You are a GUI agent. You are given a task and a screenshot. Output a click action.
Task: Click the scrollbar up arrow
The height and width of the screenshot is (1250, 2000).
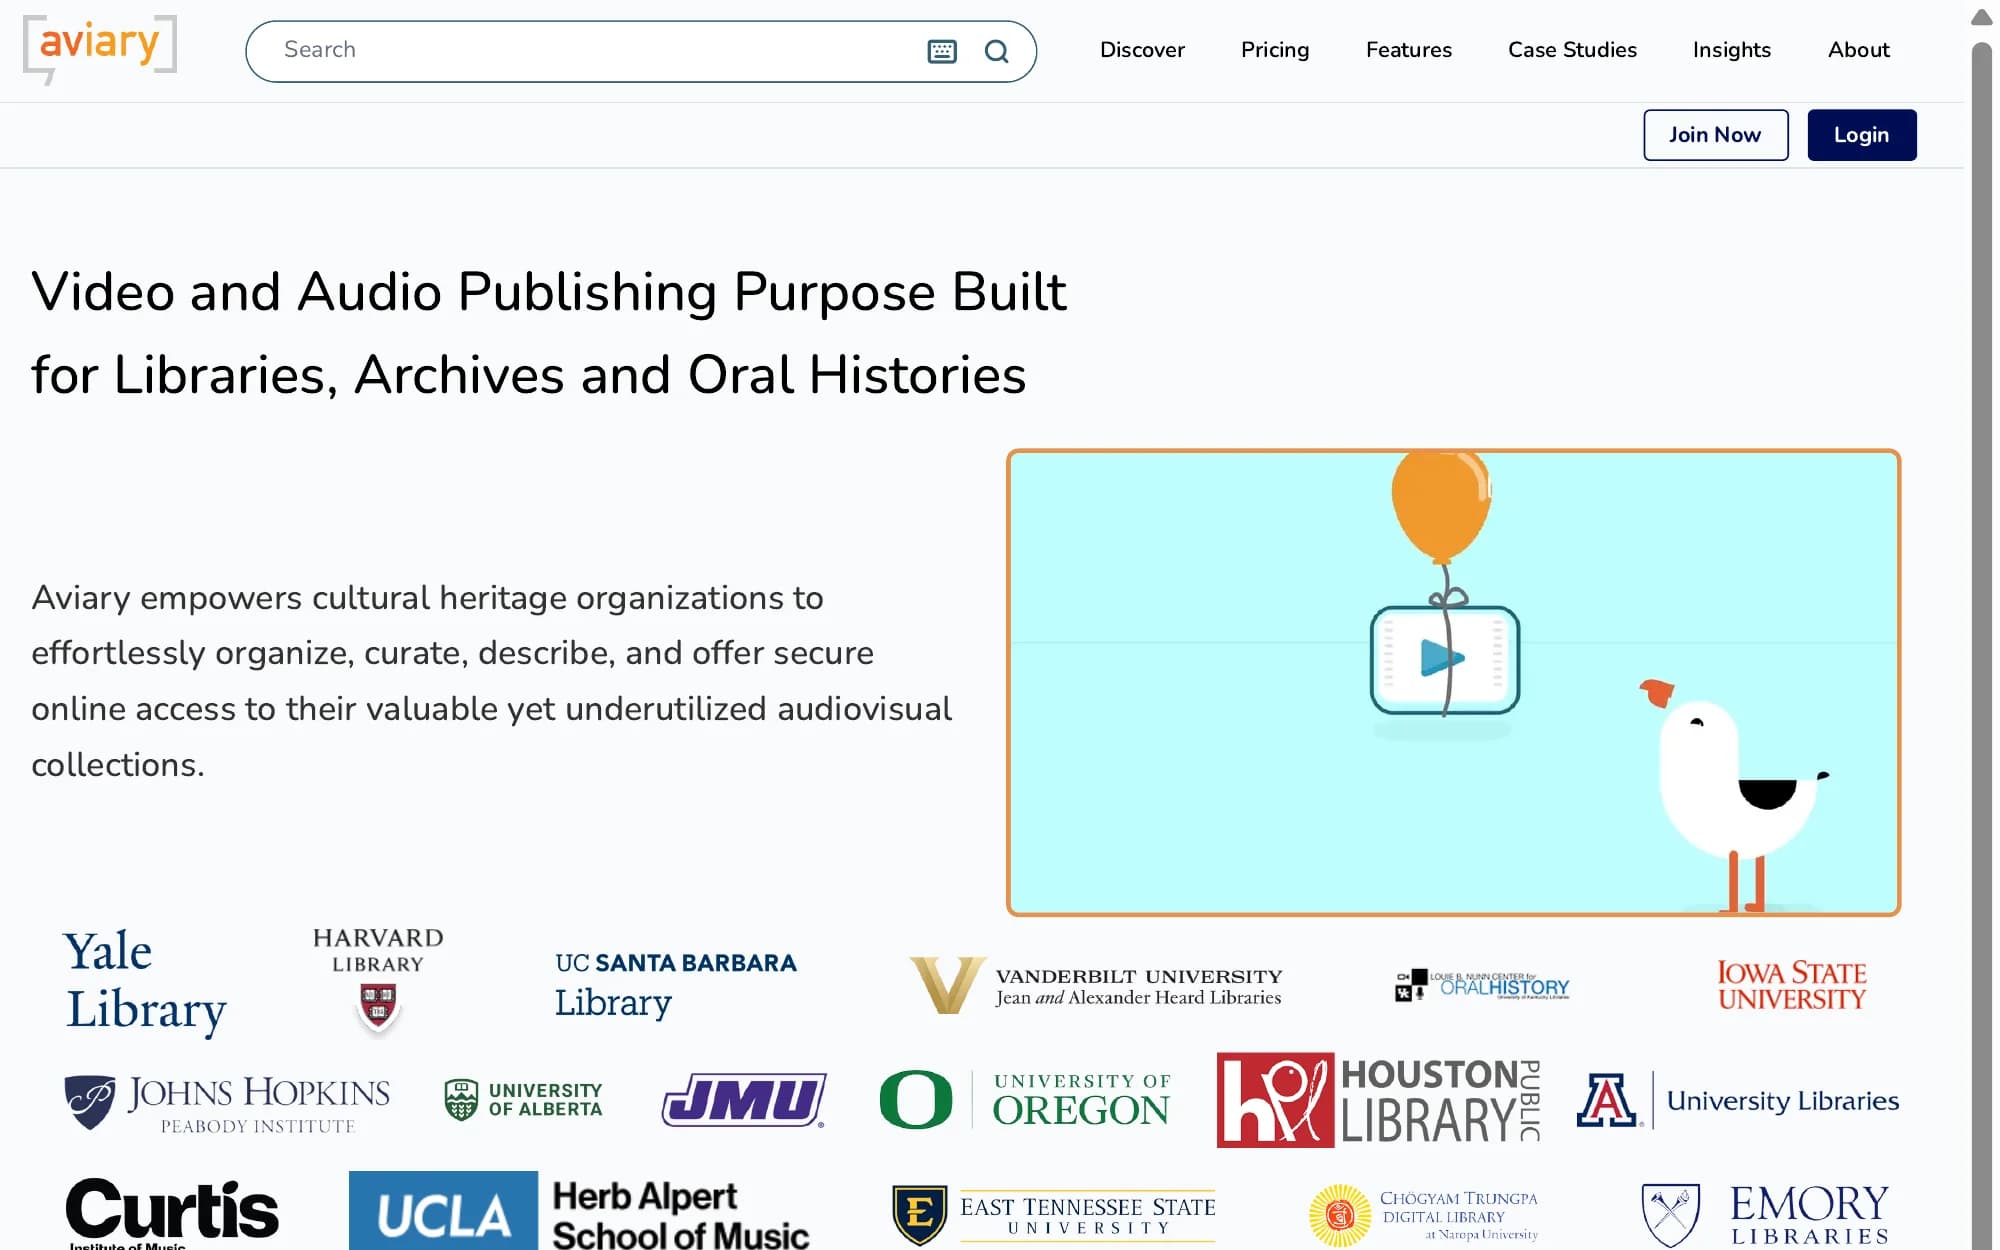click(x=1982, y=17)
